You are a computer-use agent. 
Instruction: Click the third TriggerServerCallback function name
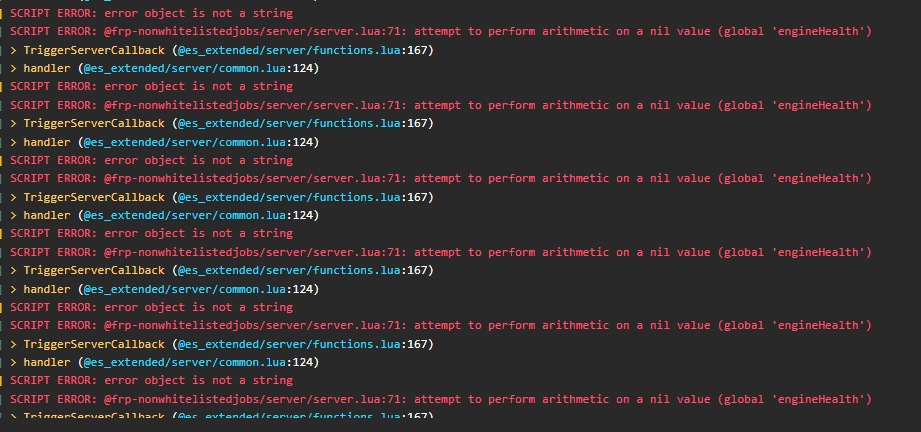(93, 197)
